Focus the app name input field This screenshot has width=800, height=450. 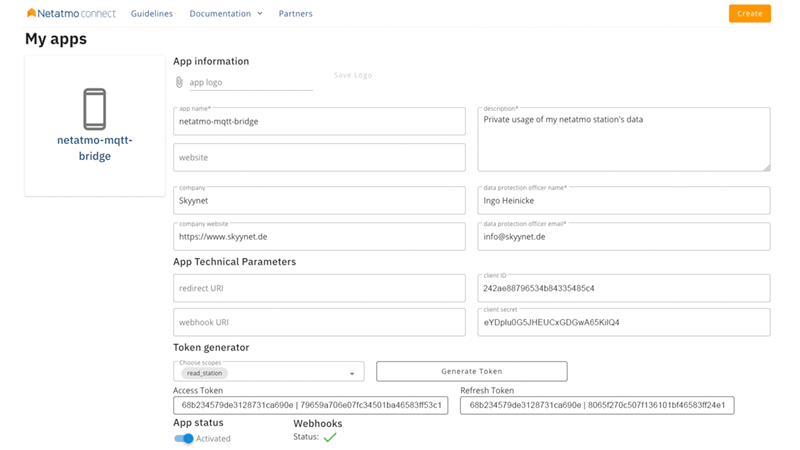319,122
